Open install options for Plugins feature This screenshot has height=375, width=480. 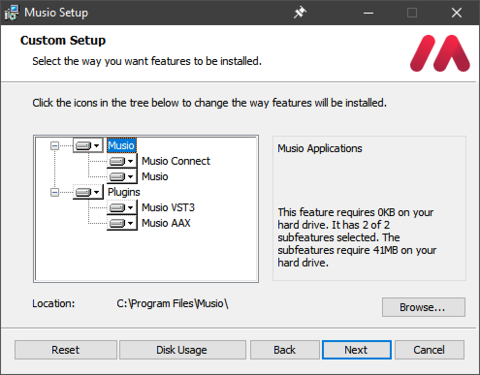click(88, 192)
